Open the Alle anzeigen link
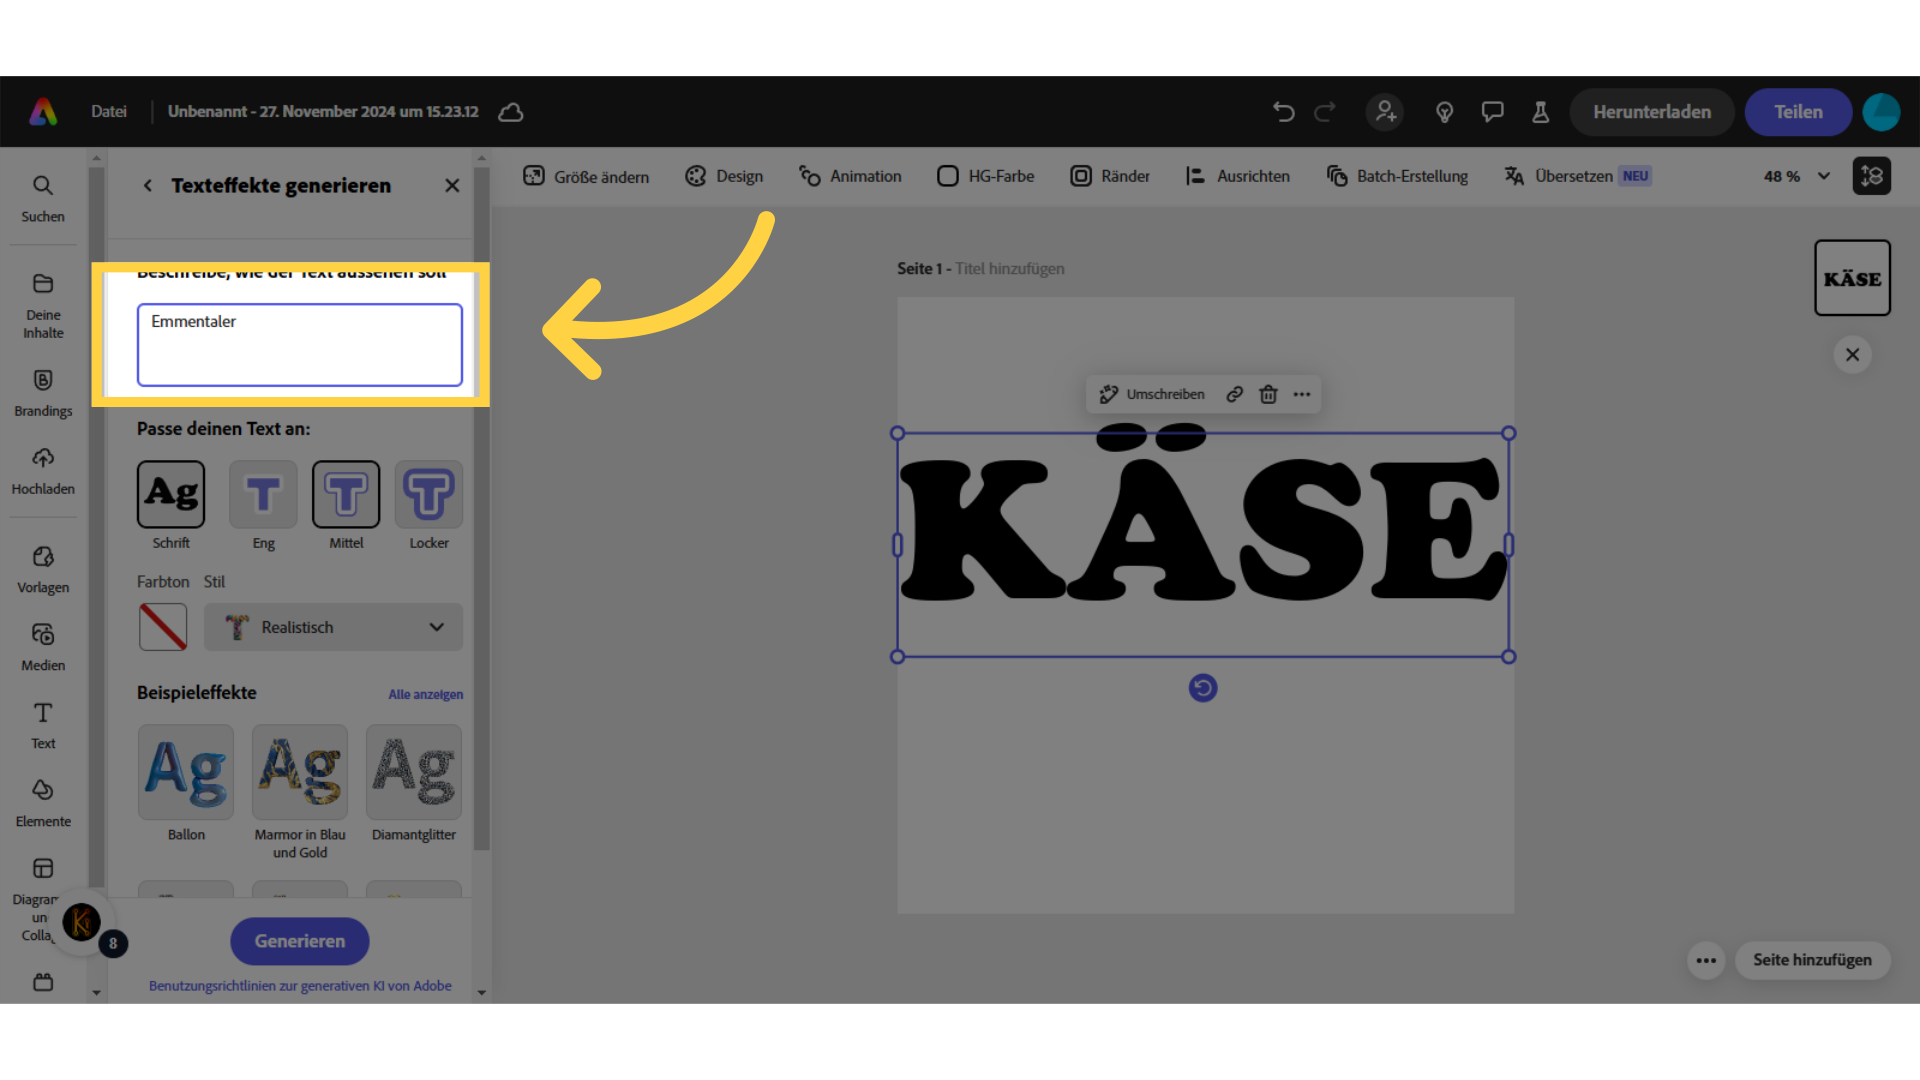This screenshot has height=1080, width=1920. coord(425,694)
